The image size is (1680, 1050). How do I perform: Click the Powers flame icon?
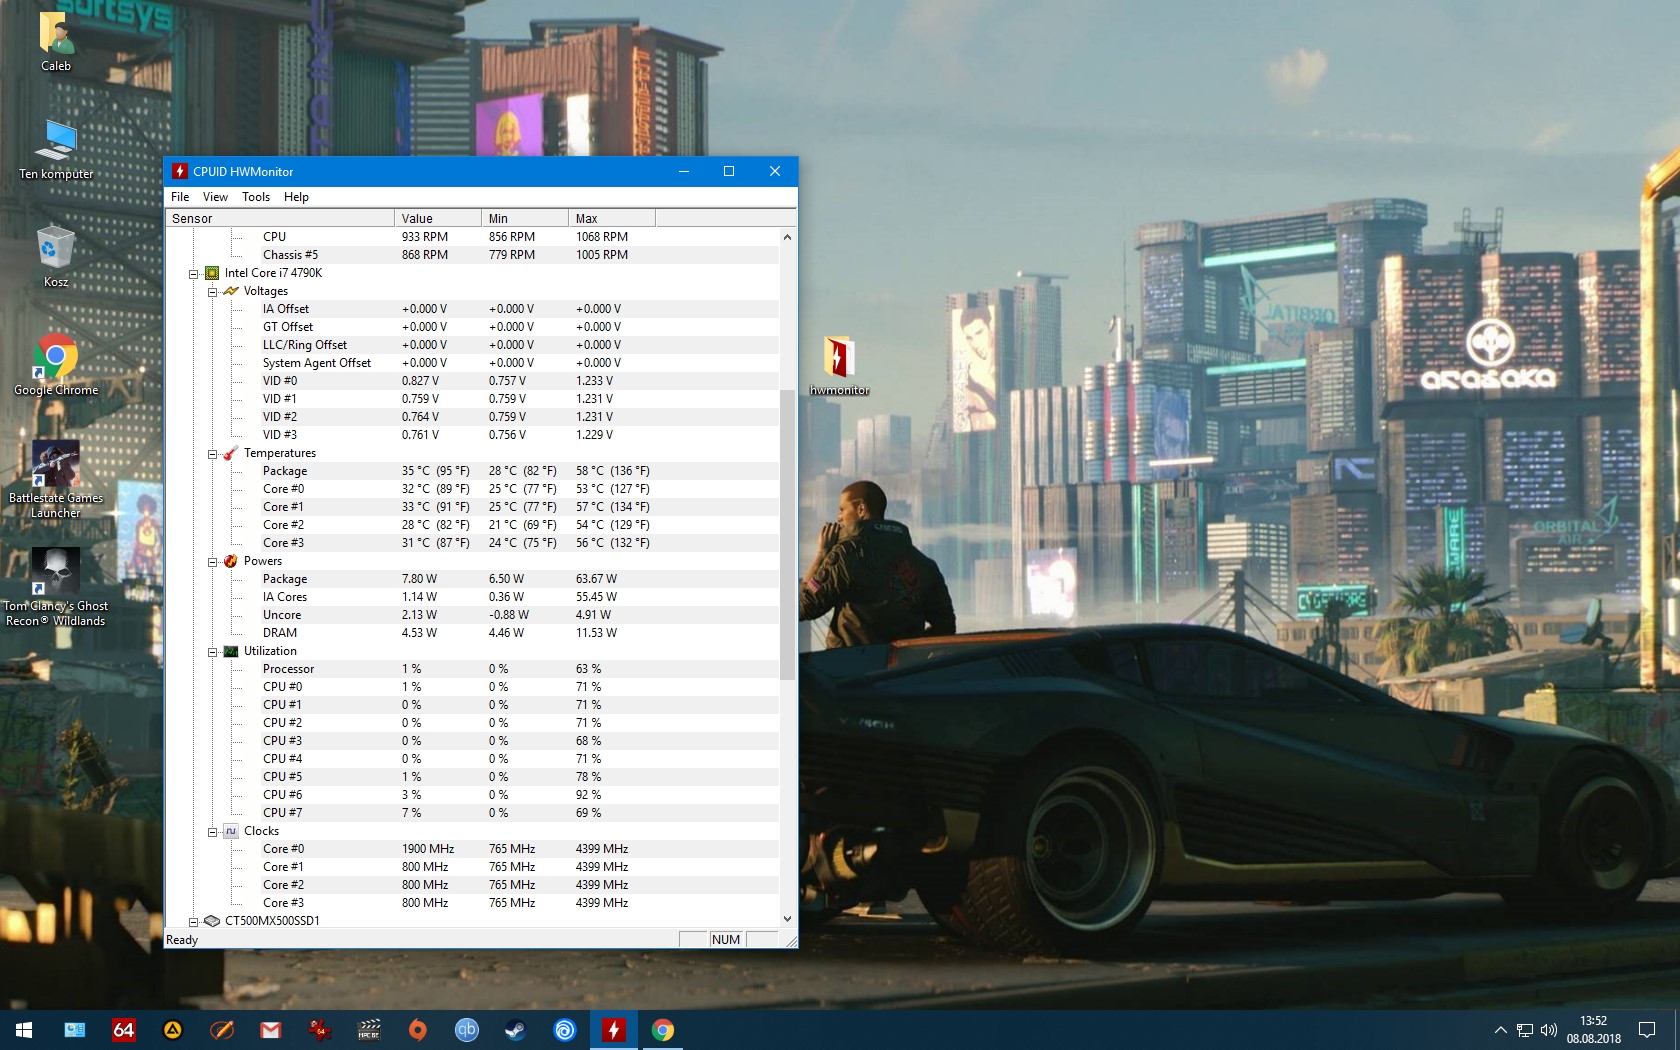(x=231, y=561)
